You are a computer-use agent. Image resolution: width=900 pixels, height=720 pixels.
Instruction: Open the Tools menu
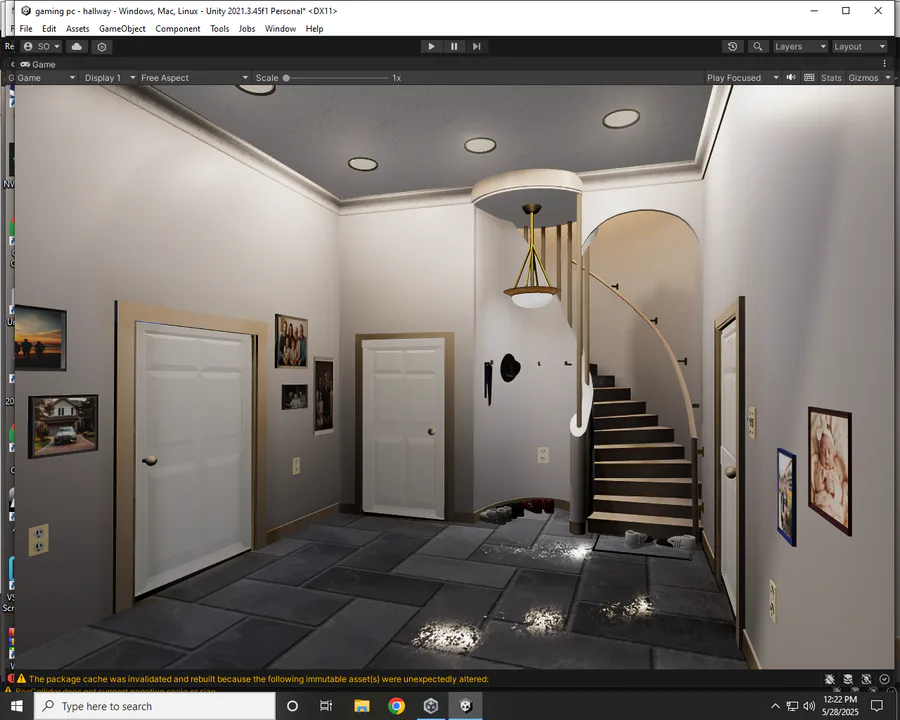[219, 29]
